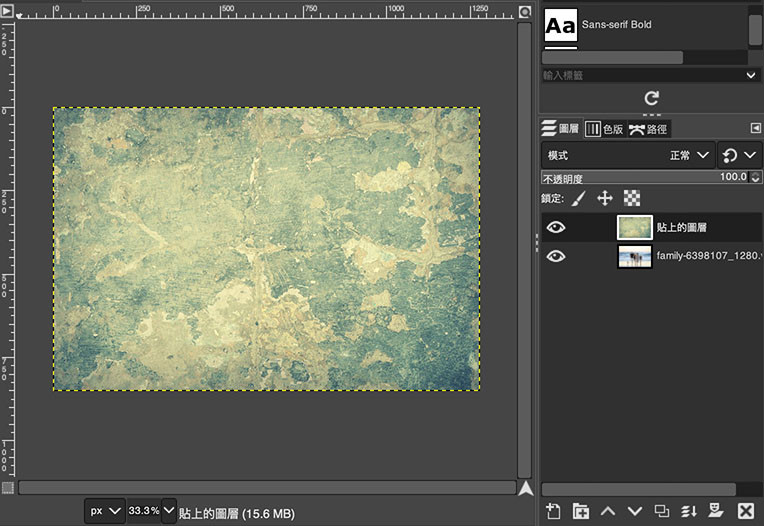Switch to the 色版 tab
The image size is (764, 526).
tap(605, 129)
